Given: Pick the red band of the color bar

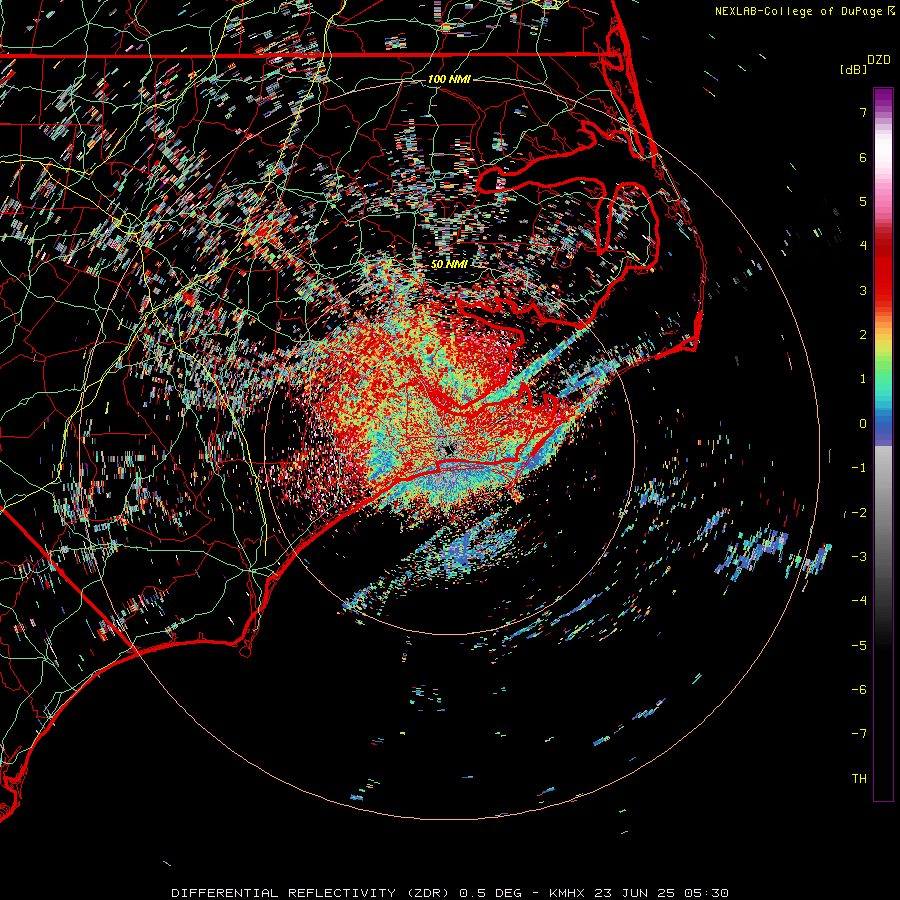Looking at the screenshot, I should [883, 276].
